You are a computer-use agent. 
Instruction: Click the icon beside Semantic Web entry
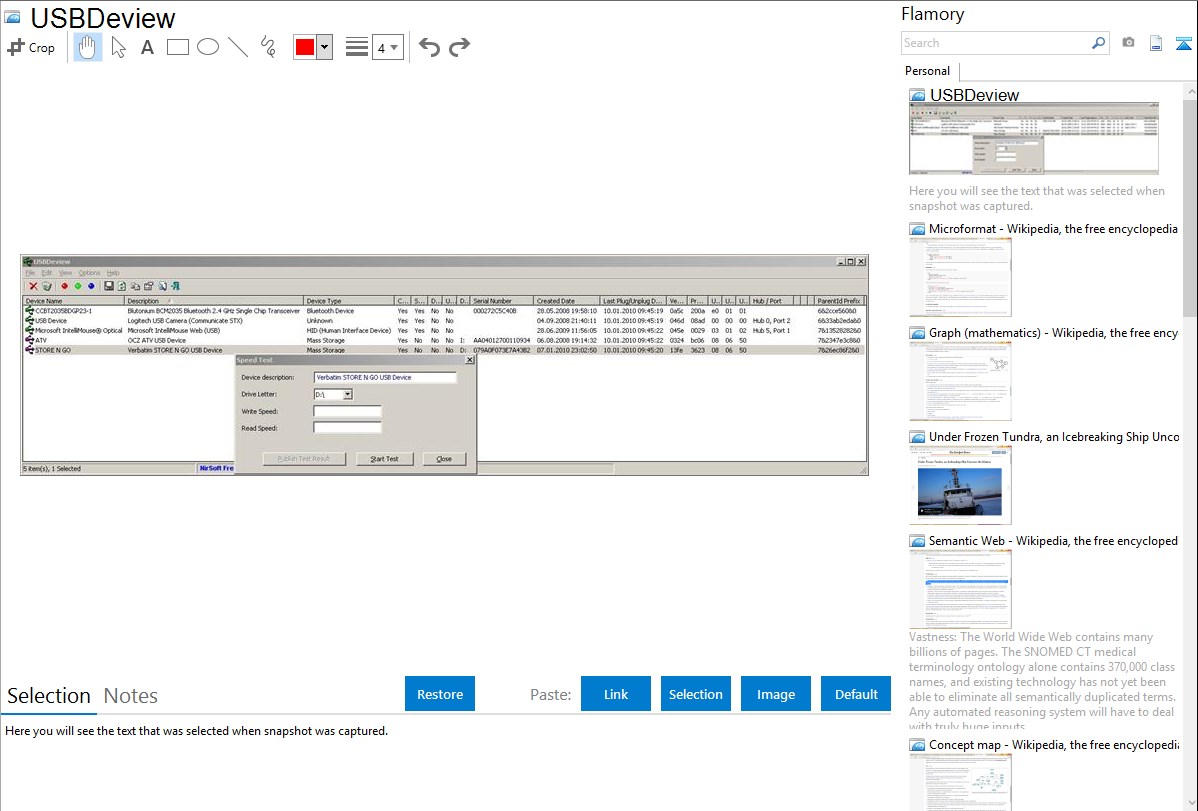point(917,541)
